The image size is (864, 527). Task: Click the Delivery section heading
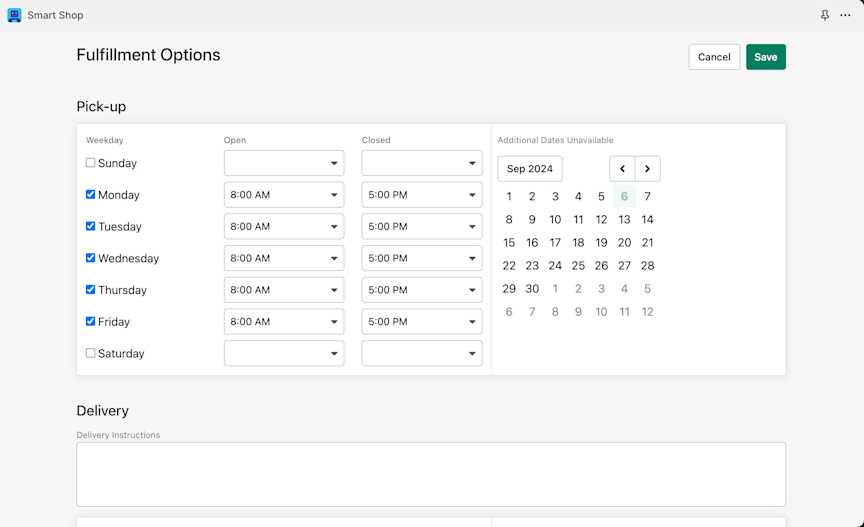[x=102, y=411]
